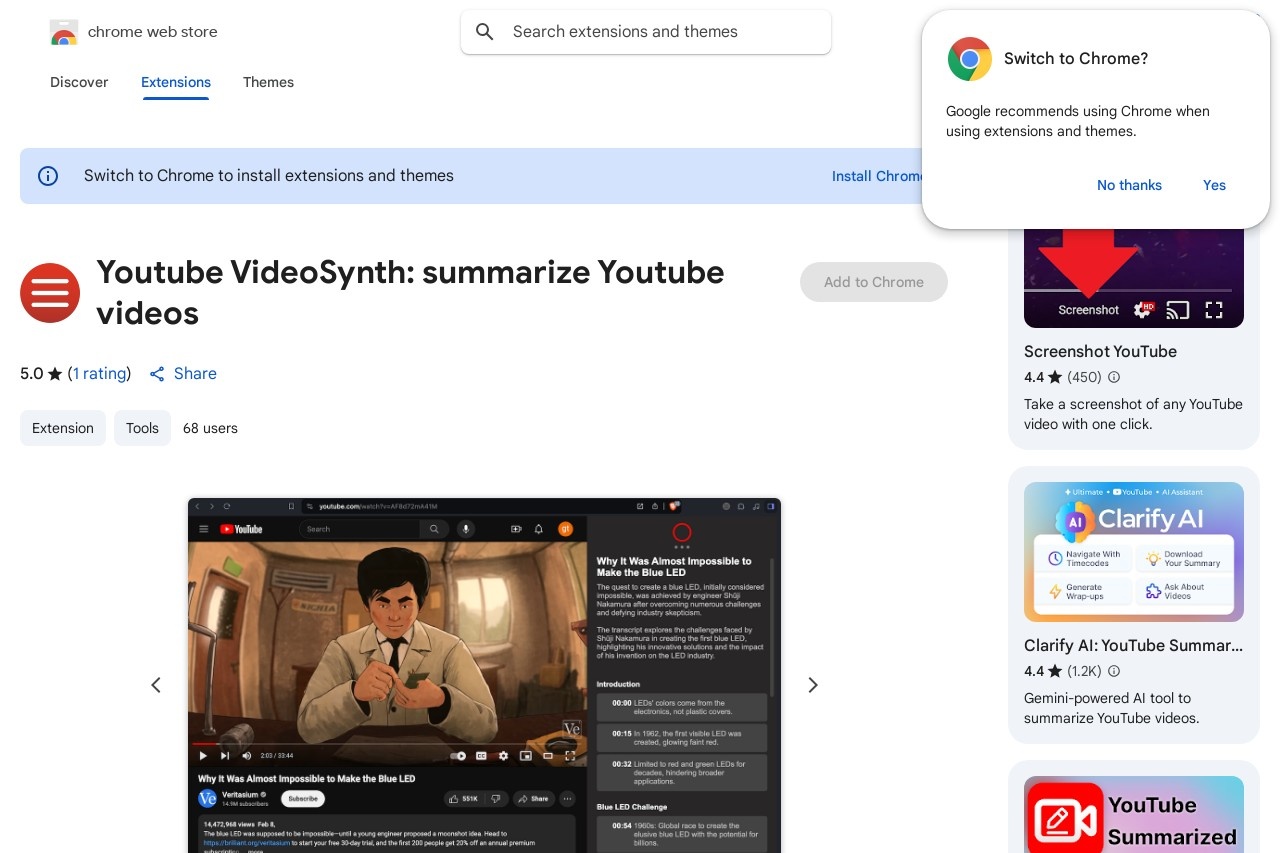Image resolution: width=1280 pixels, height=853 pixels.
Task: Click the Tools category chip
Action: pos(142,428)
